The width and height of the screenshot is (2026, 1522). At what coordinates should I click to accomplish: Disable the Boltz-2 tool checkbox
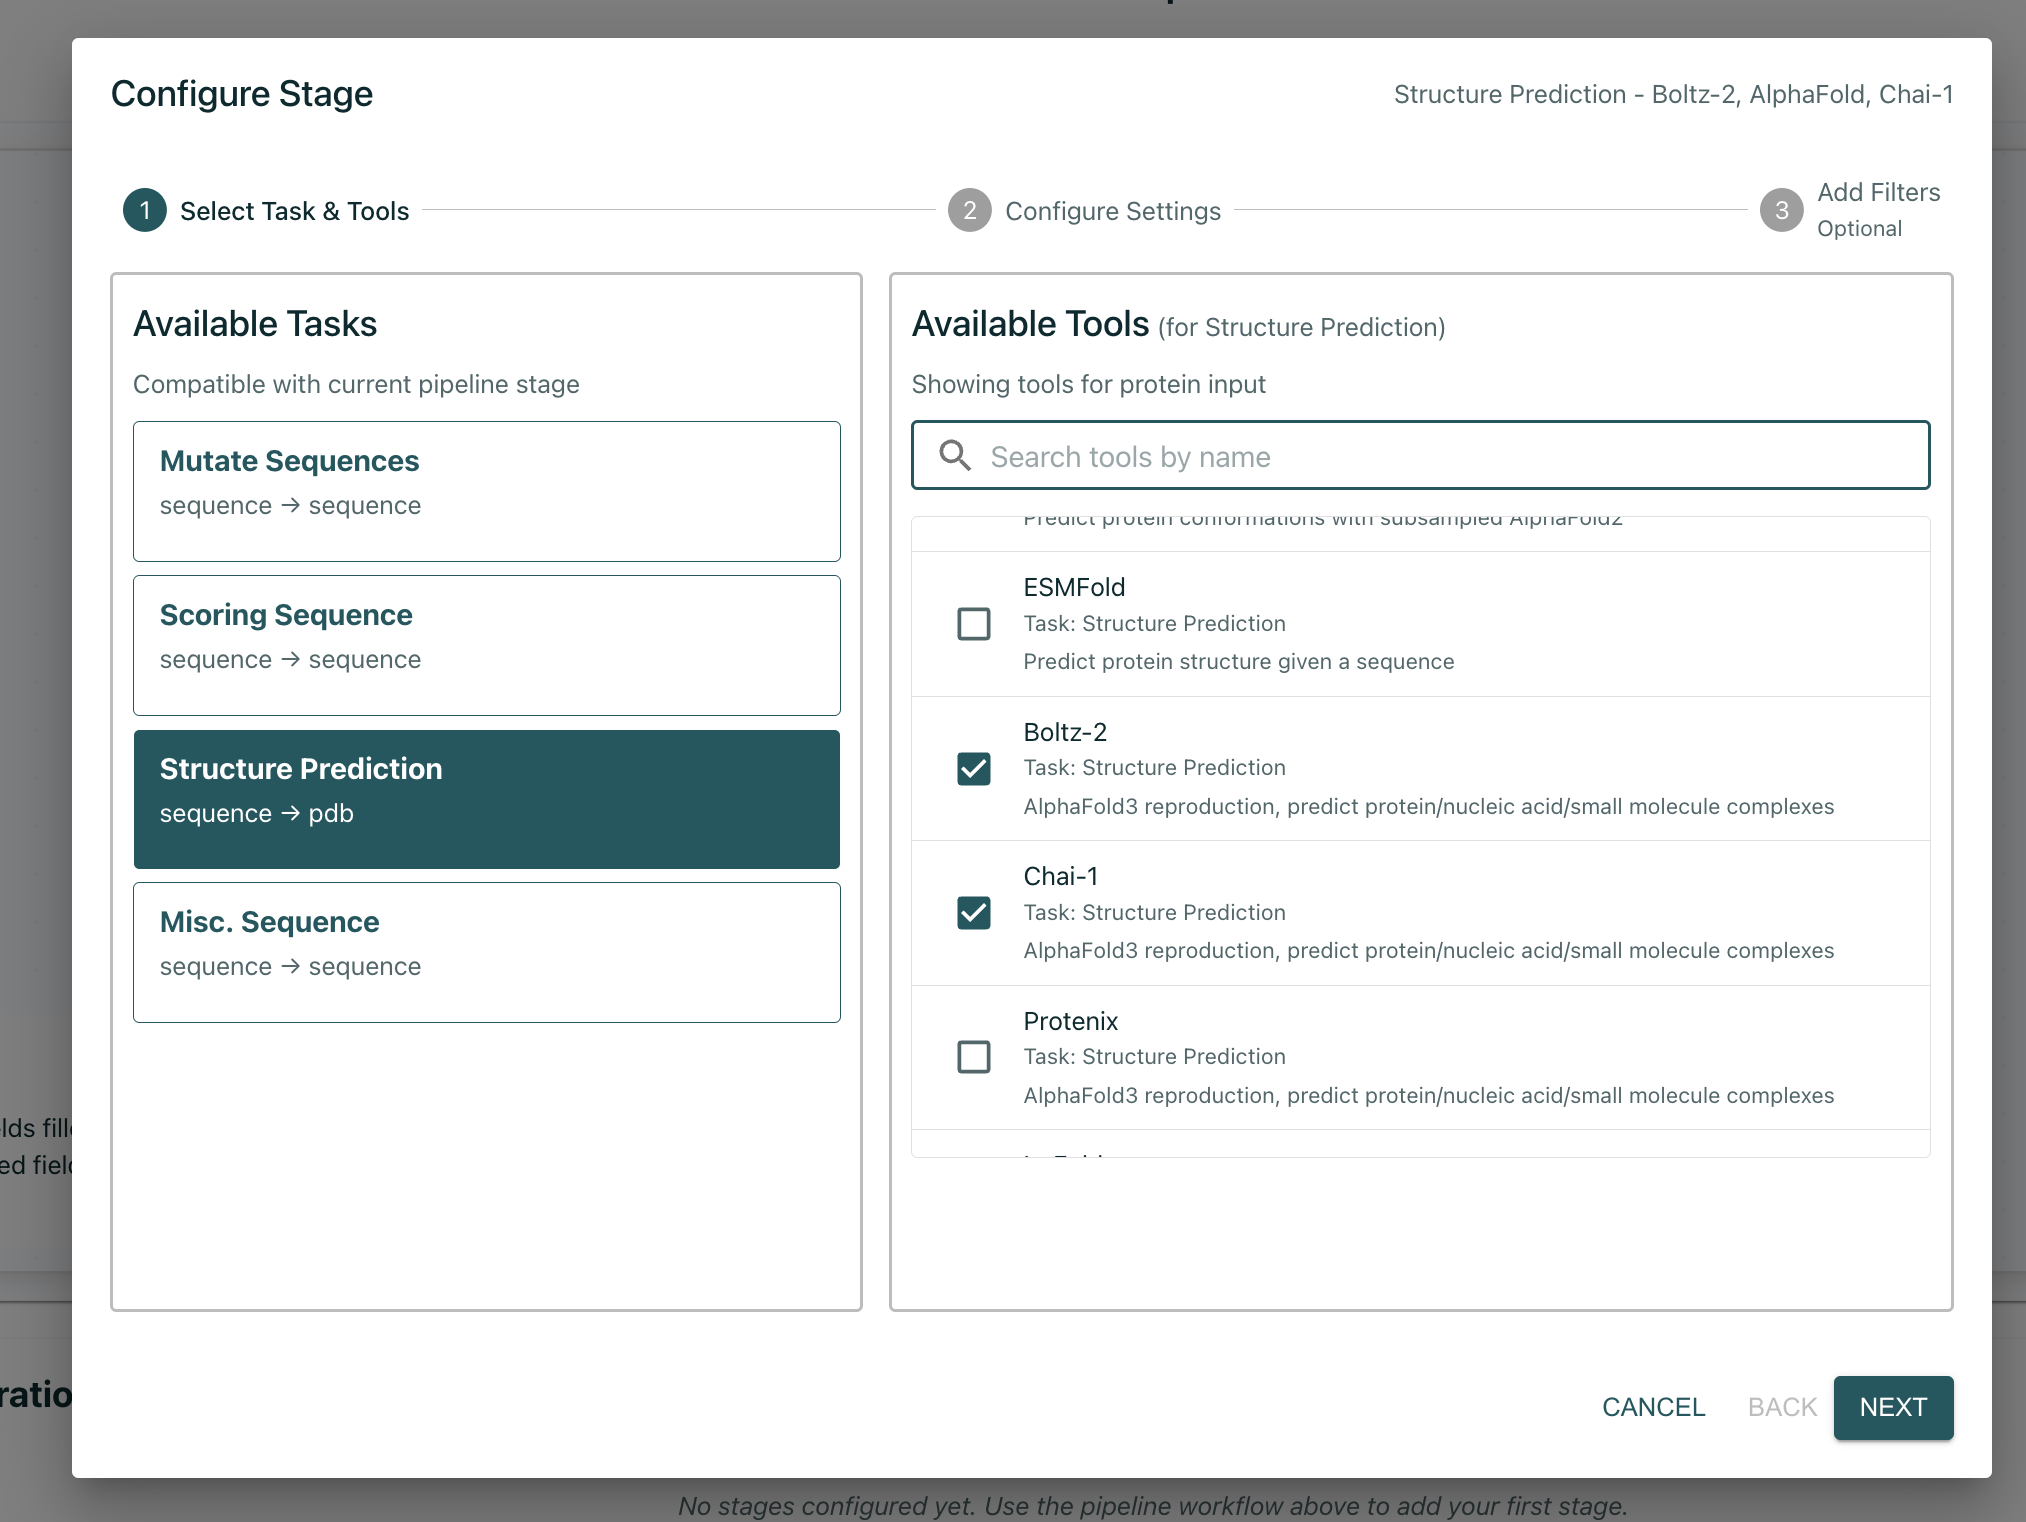[x=974, y=768]
